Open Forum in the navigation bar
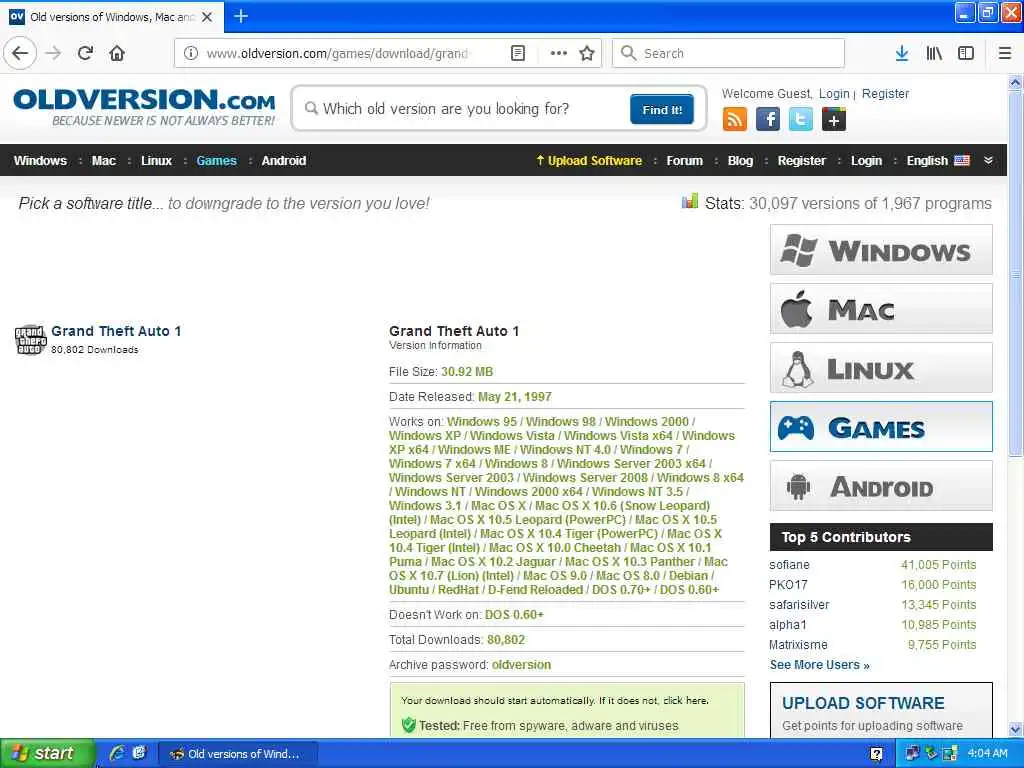Image resolution: width=1024 pixels, height=768 pixels. [684, 161]
